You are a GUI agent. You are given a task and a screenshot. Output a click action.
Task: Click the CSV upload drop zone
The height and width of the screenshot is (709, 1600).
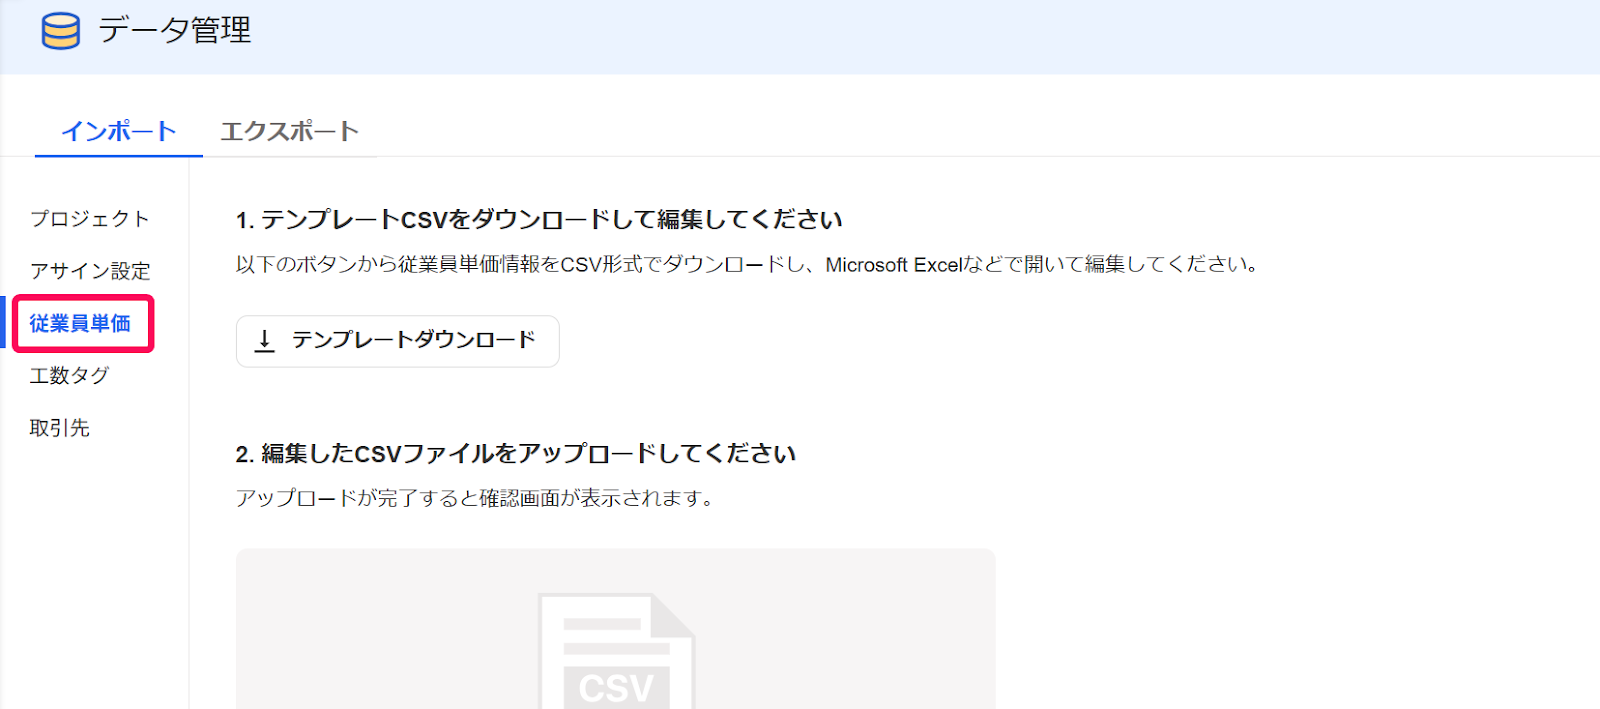[x=616, y=629]
